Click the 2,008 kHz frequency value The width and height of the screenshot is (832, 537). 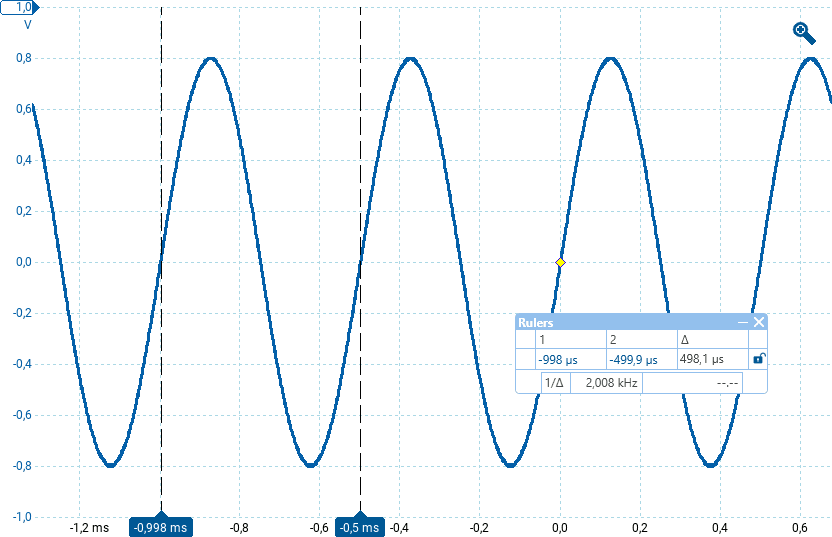[611, 383]
